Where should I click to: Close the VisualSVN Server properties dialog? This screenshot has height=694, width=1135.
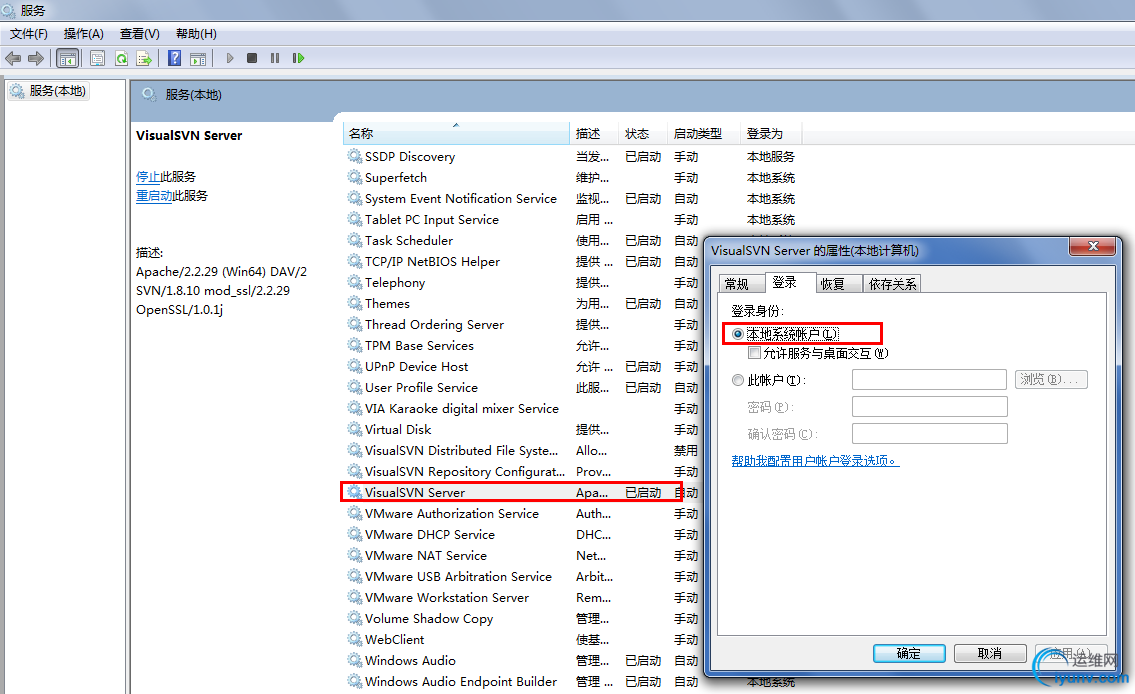coord(1093,246)
